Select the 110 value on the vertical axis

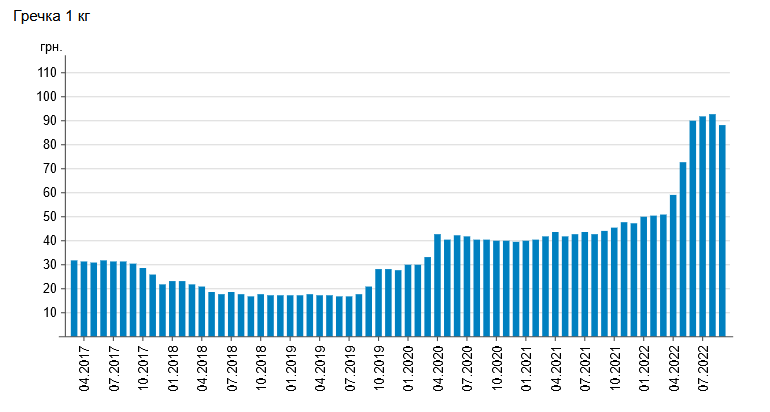(47, 73)
